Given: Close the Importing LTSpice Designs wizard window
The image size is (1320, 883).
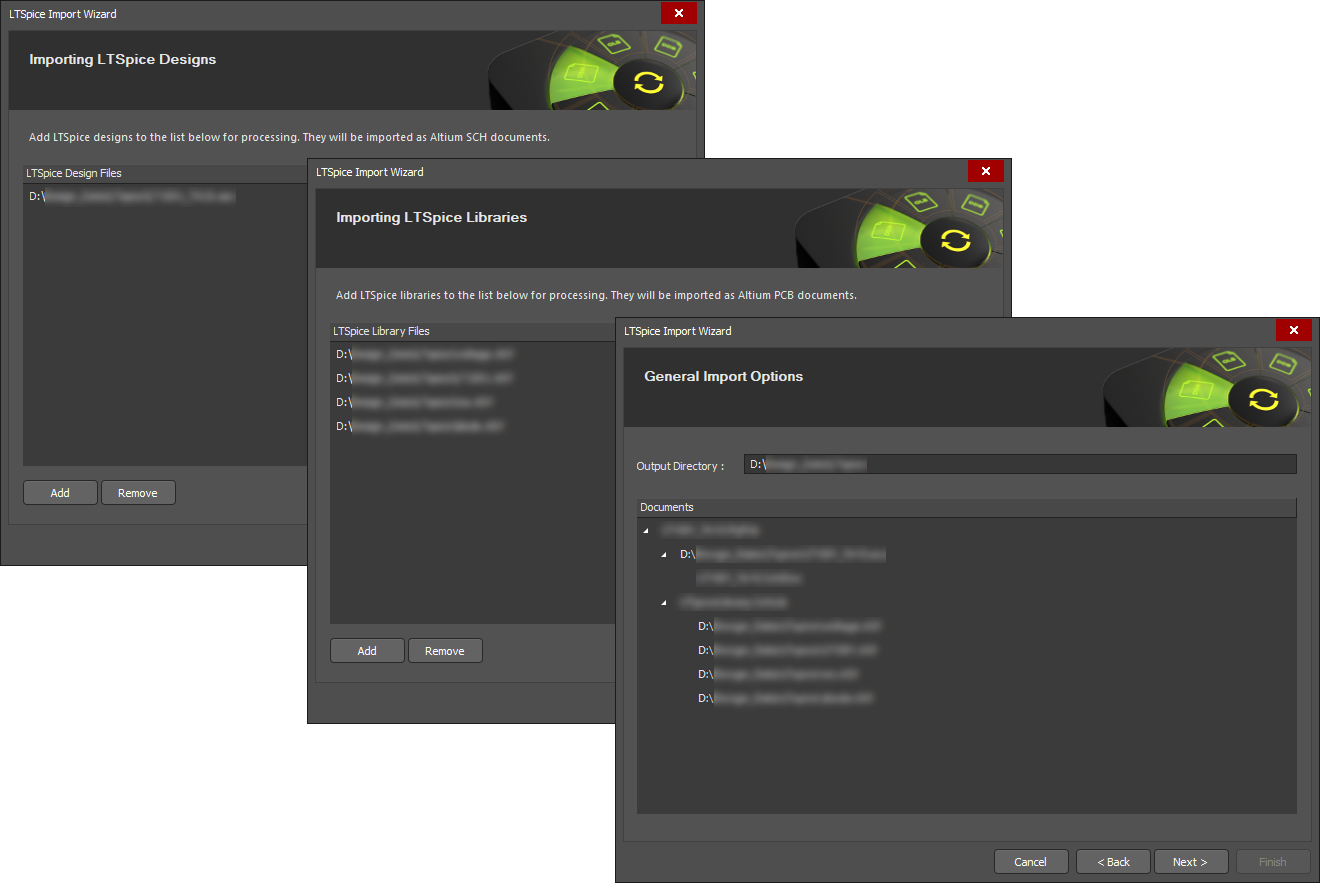Looking at the screenshot, I should (x=679, y=13).
